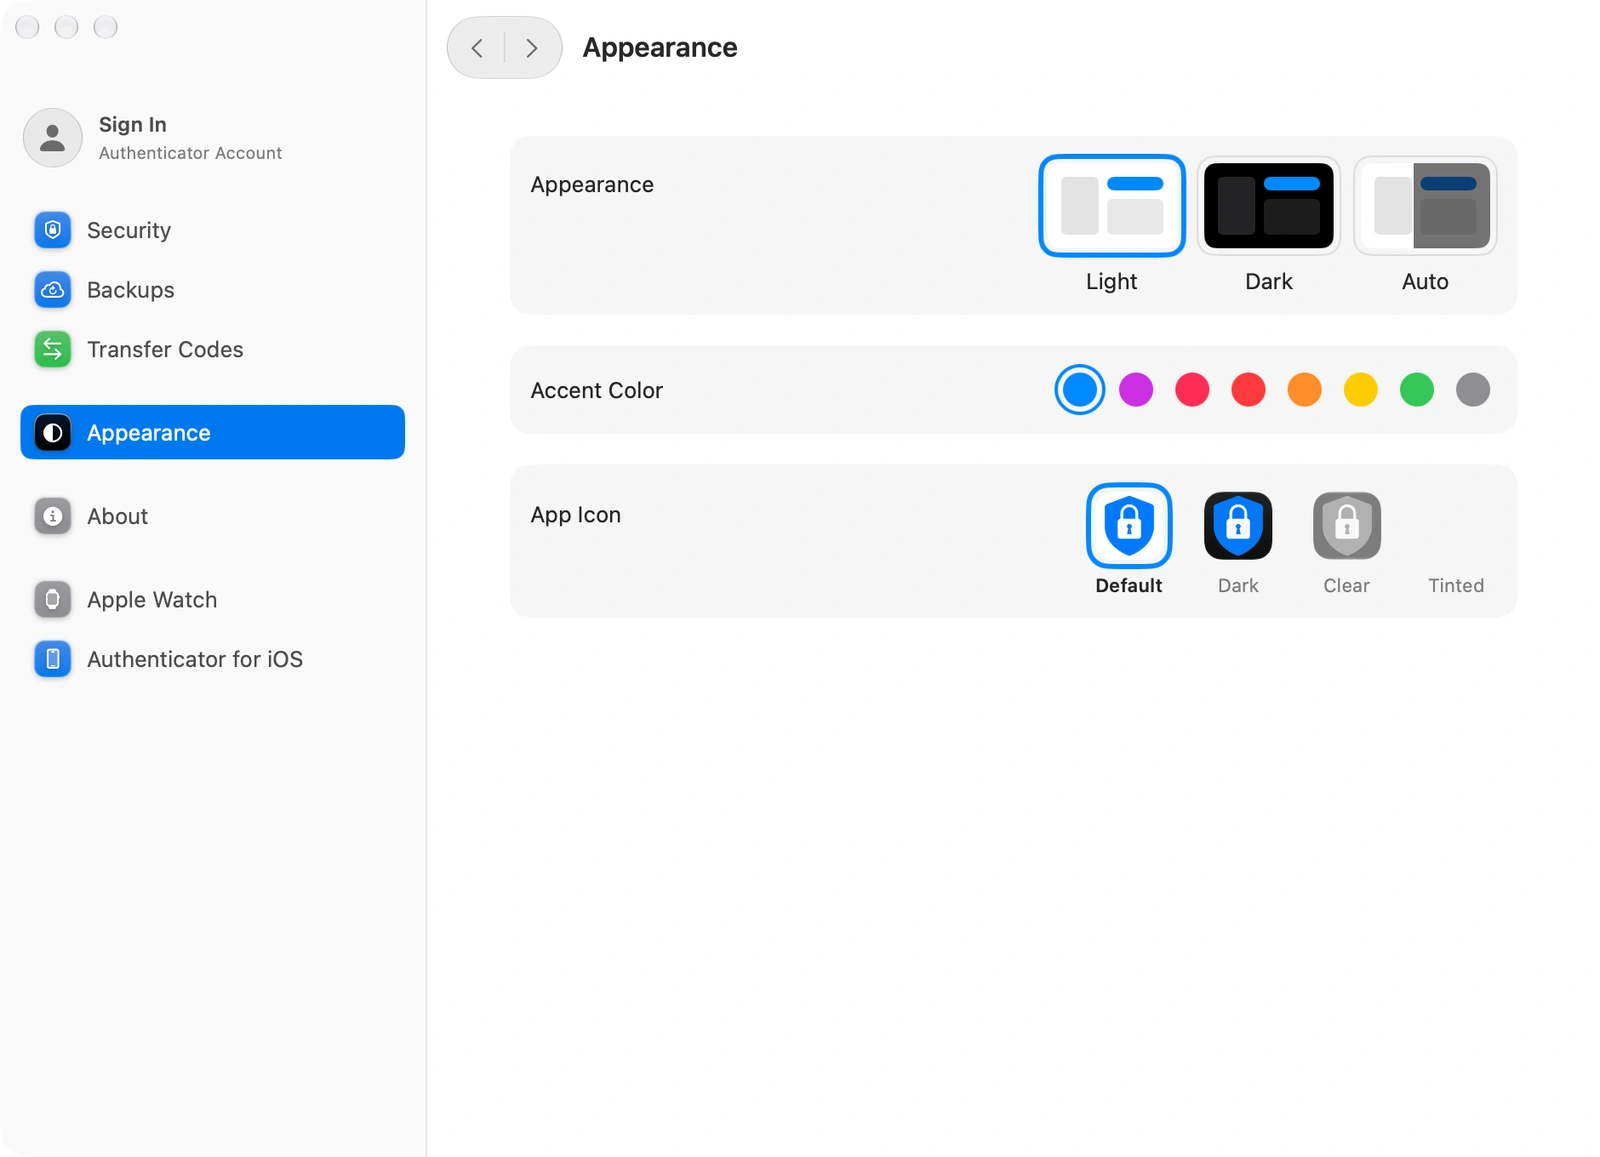The width and height of the screenshot is (1600, 1157).
Task: Pick the pink accent color
Action: 1192,390
